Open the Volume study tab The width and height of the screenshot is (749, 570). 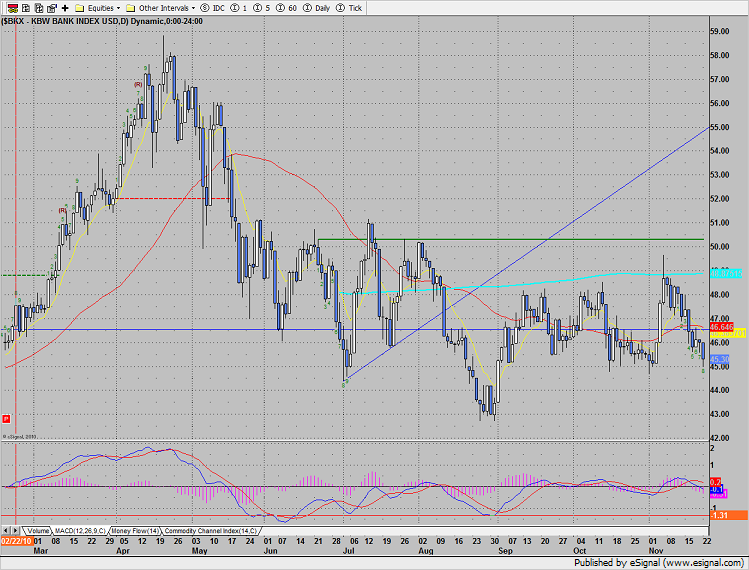38,531
